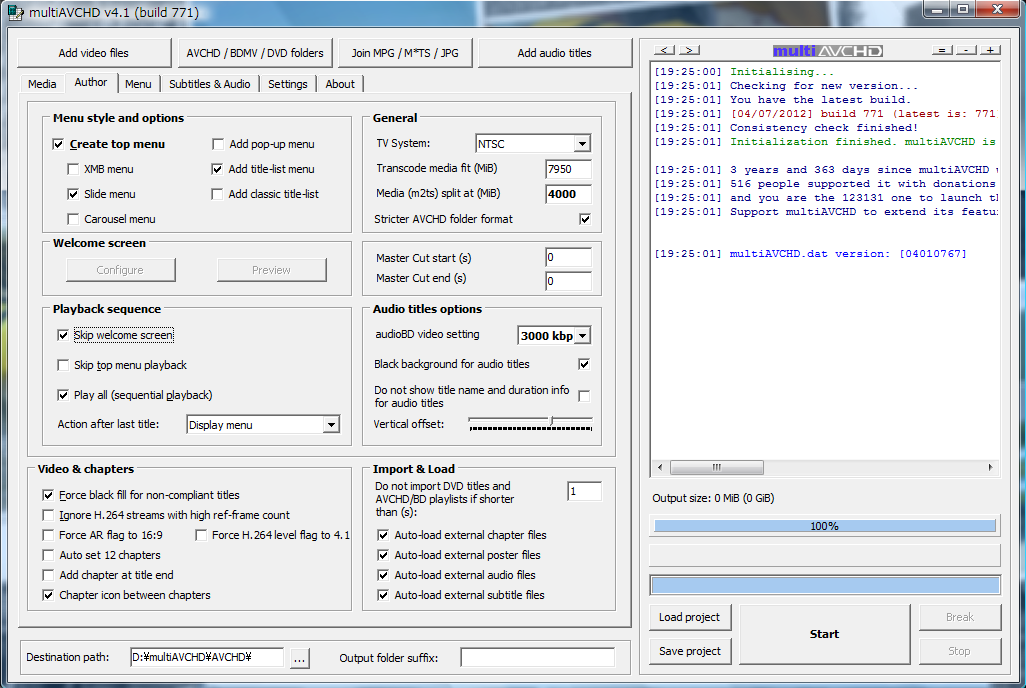This screenshot has height=688, width=1026.
Task: Click log scrollbar right arrow
Action: click(x=991, y=467)
